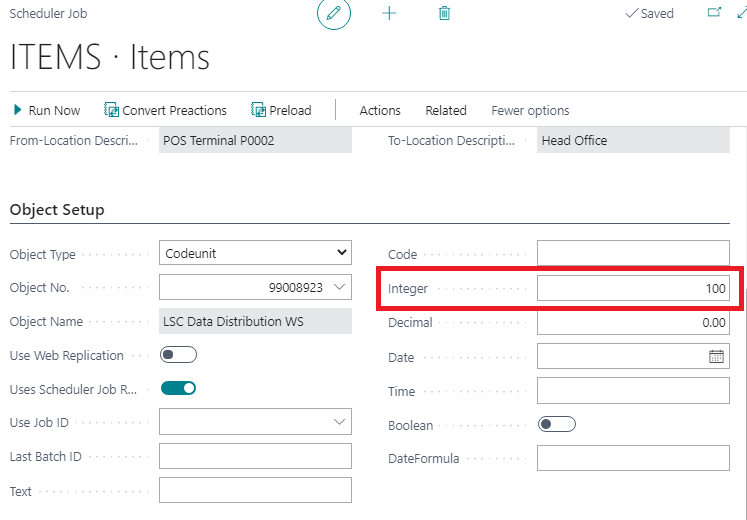Click the Preload toolbar icon
This screenshot has width=747, height=520.
[258, 110]
